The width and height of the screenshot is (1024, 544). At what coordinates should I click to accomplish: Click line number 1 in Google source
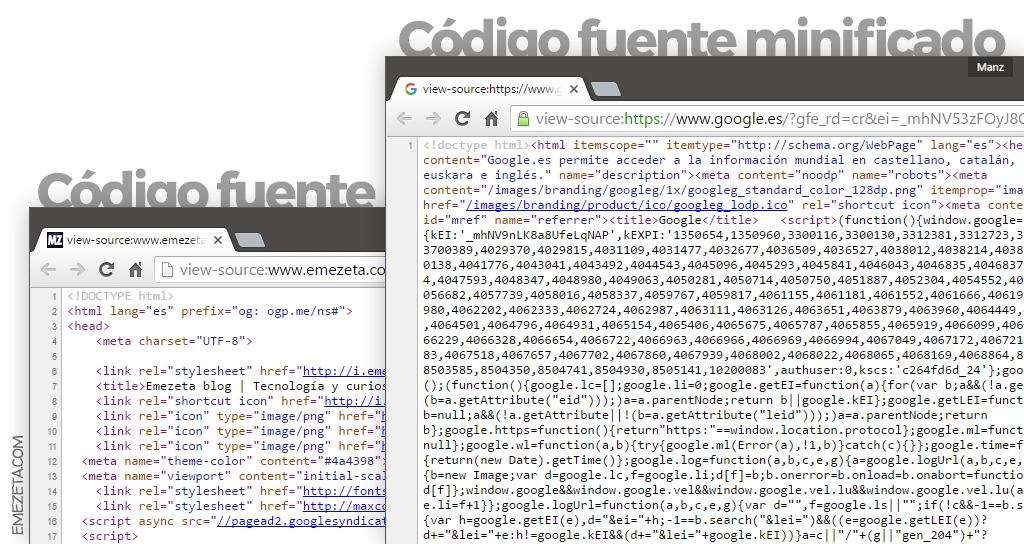click(410, 145)
